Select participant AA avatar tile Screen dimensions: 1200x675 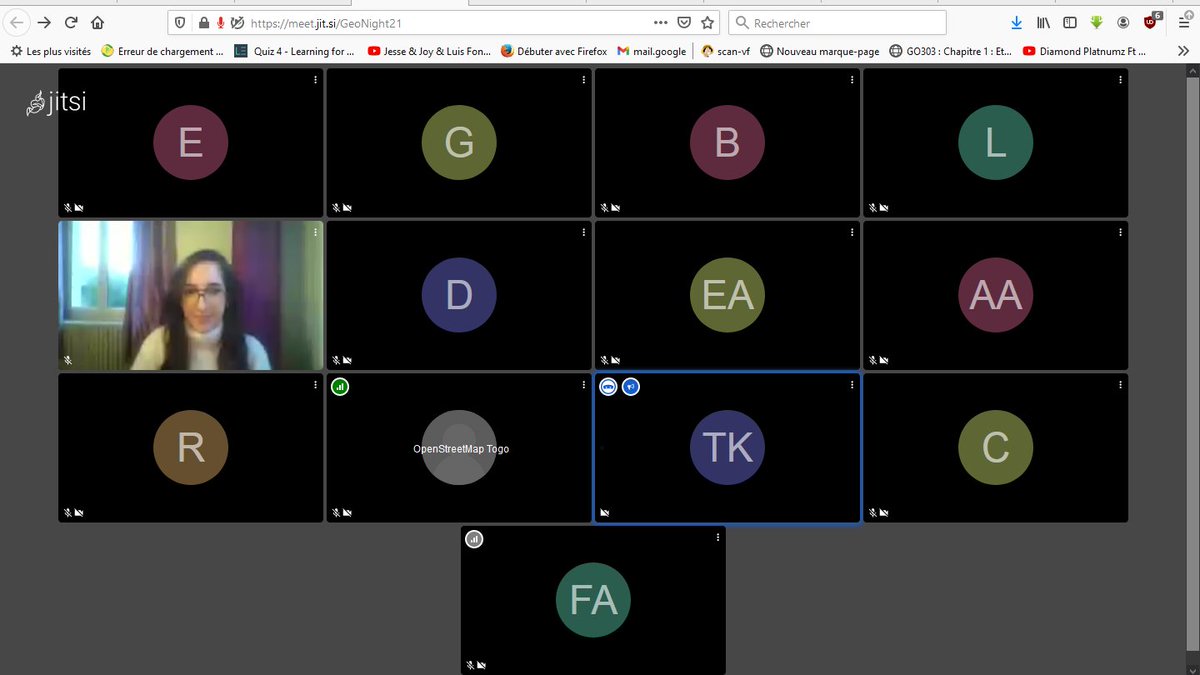pos(995,295)
